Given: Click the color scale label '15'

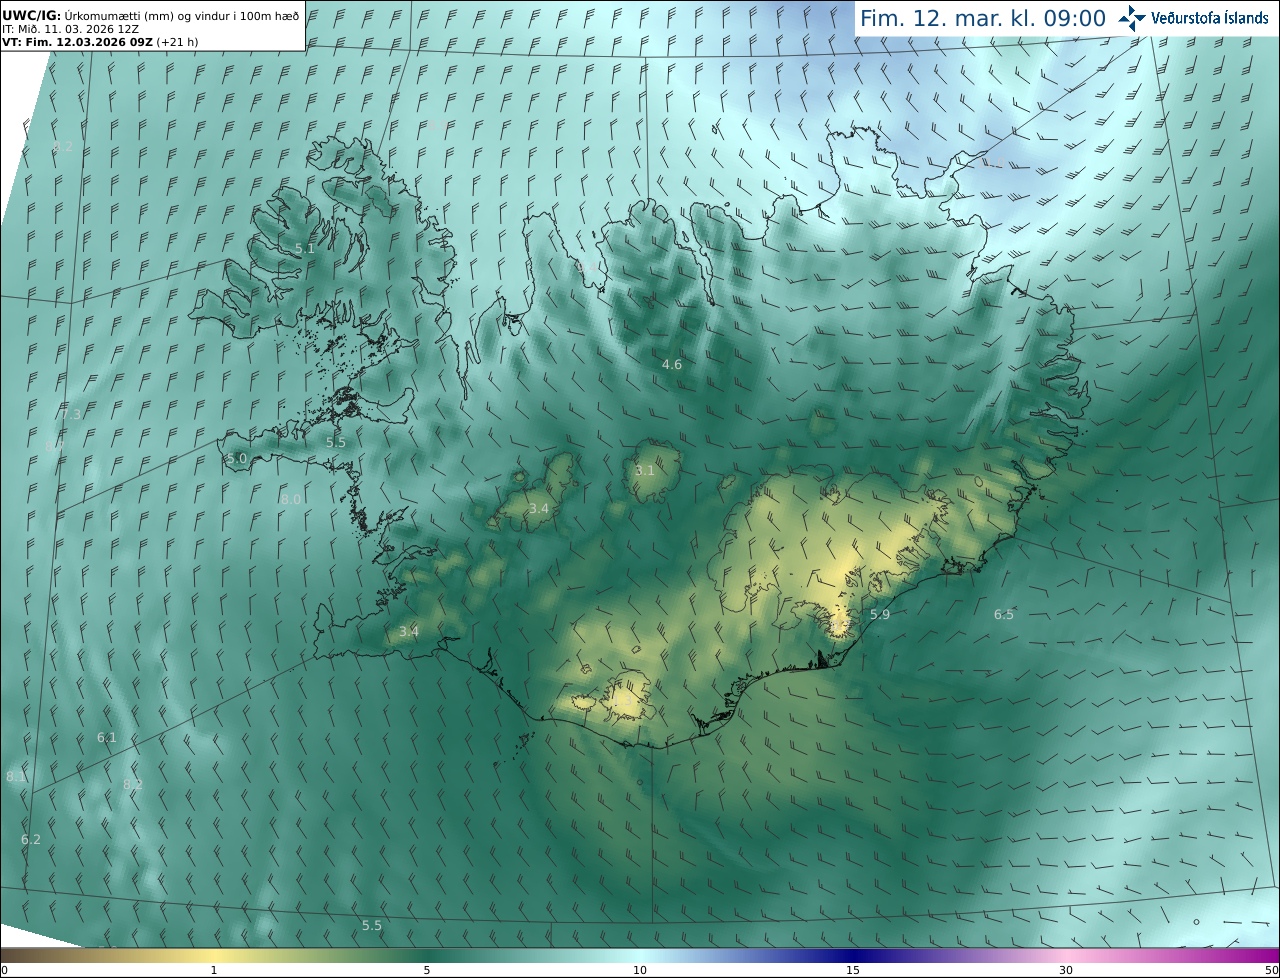Looking at the screenshot, I should pos(853,970).
